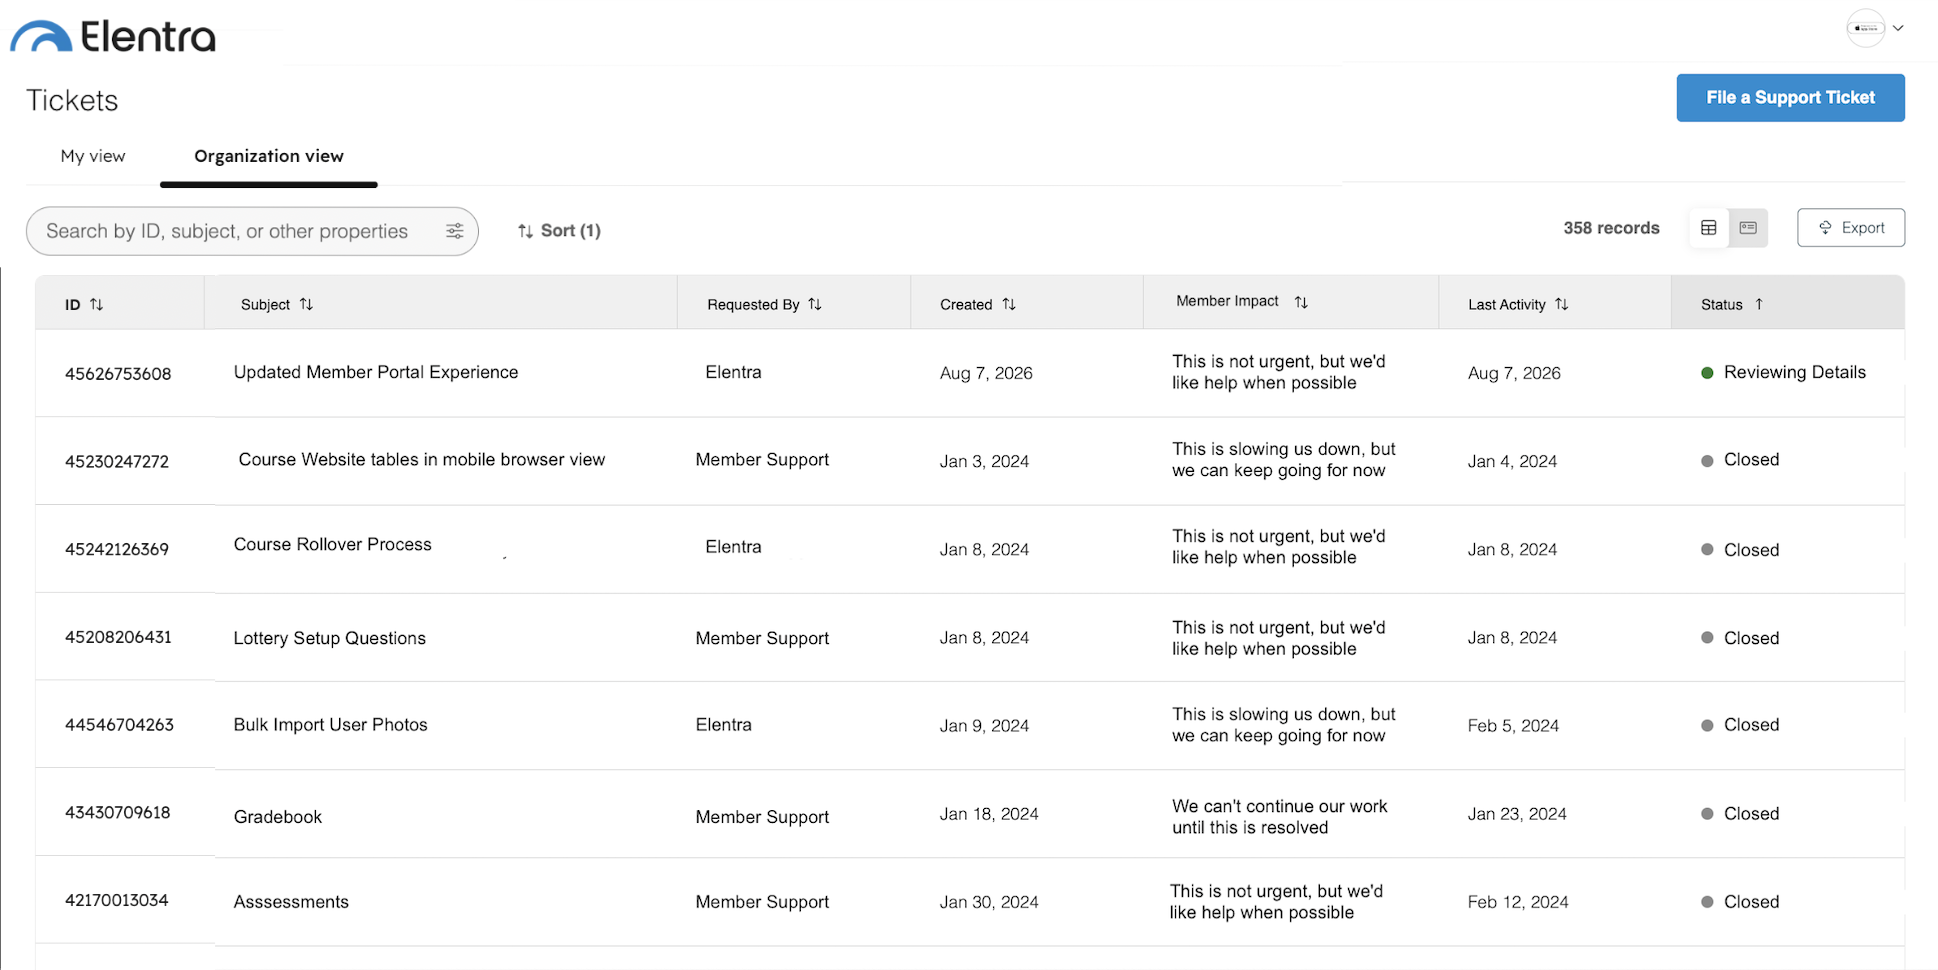Open ticket ID 42170013034
The width and height of the screenshot is (1938, 970).
(117, 900)
